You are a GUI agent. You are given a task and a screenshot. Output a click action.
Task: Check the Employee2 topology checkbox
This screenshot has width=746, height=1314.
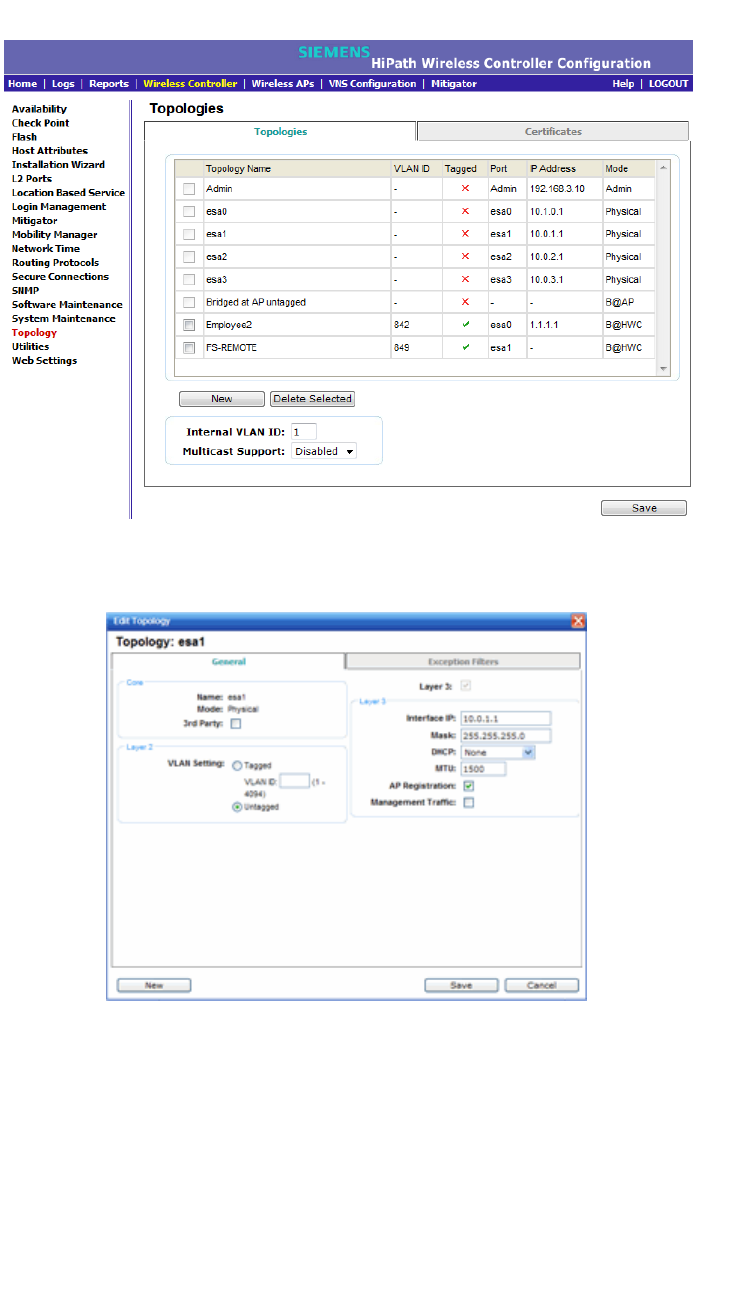click(189, 325)
